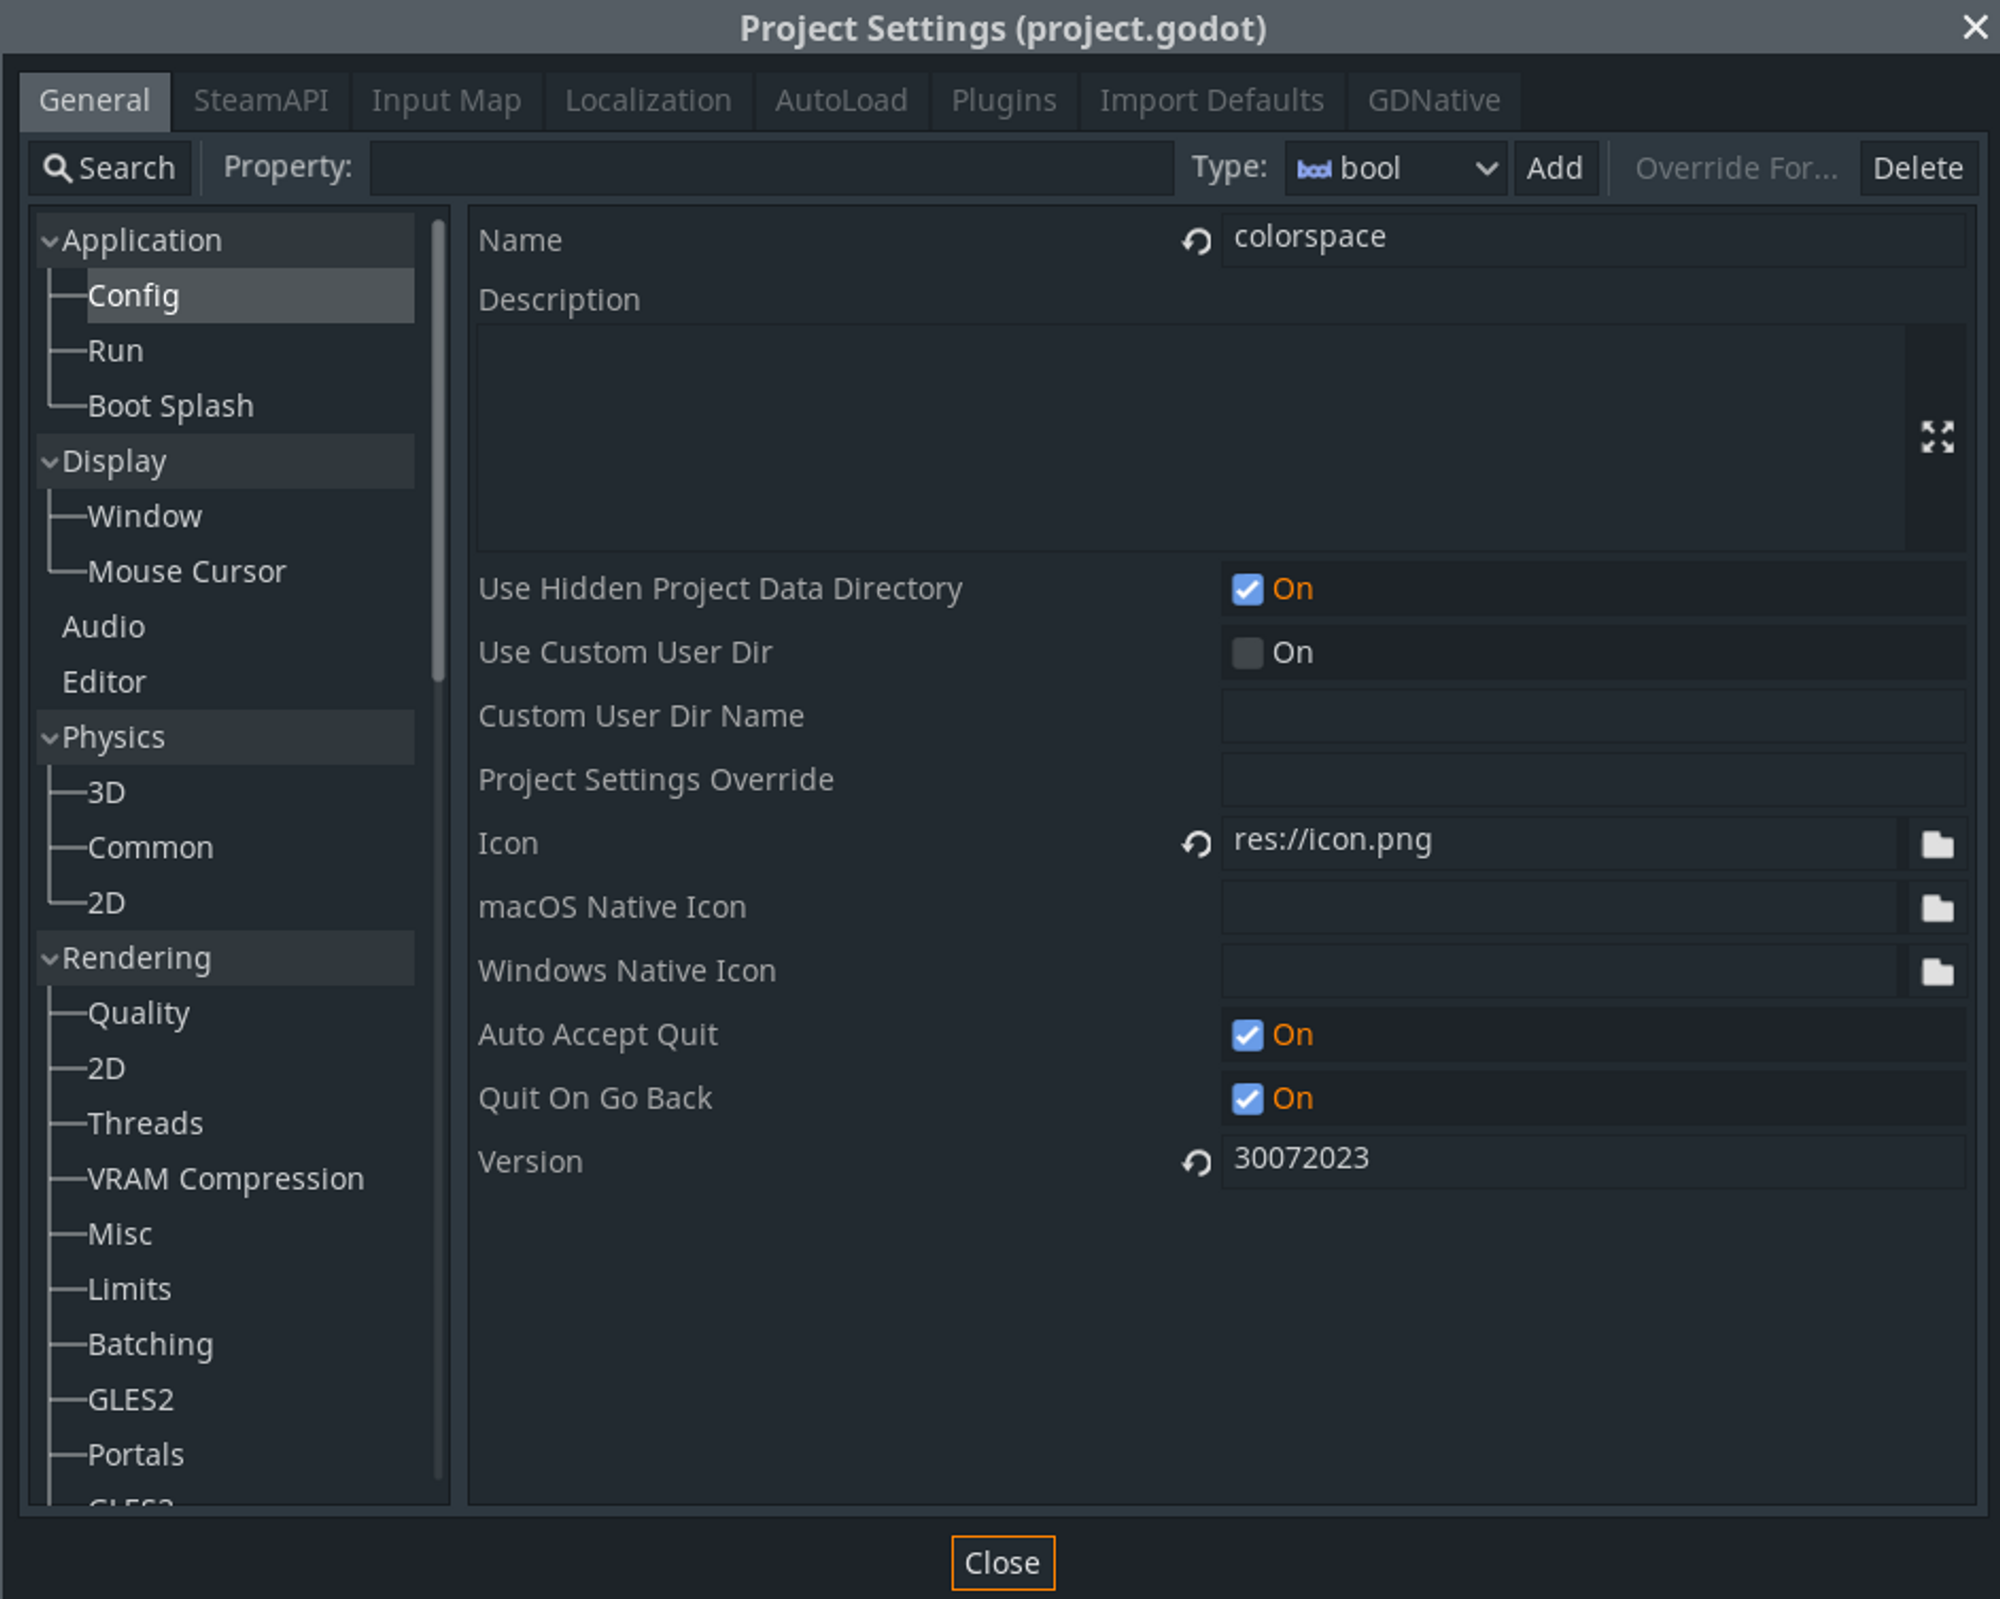Image resolution: width=2000 pixels, height=1599 pixels.
Task: Collapse the Rendering tree section
Action: [49, 959]
